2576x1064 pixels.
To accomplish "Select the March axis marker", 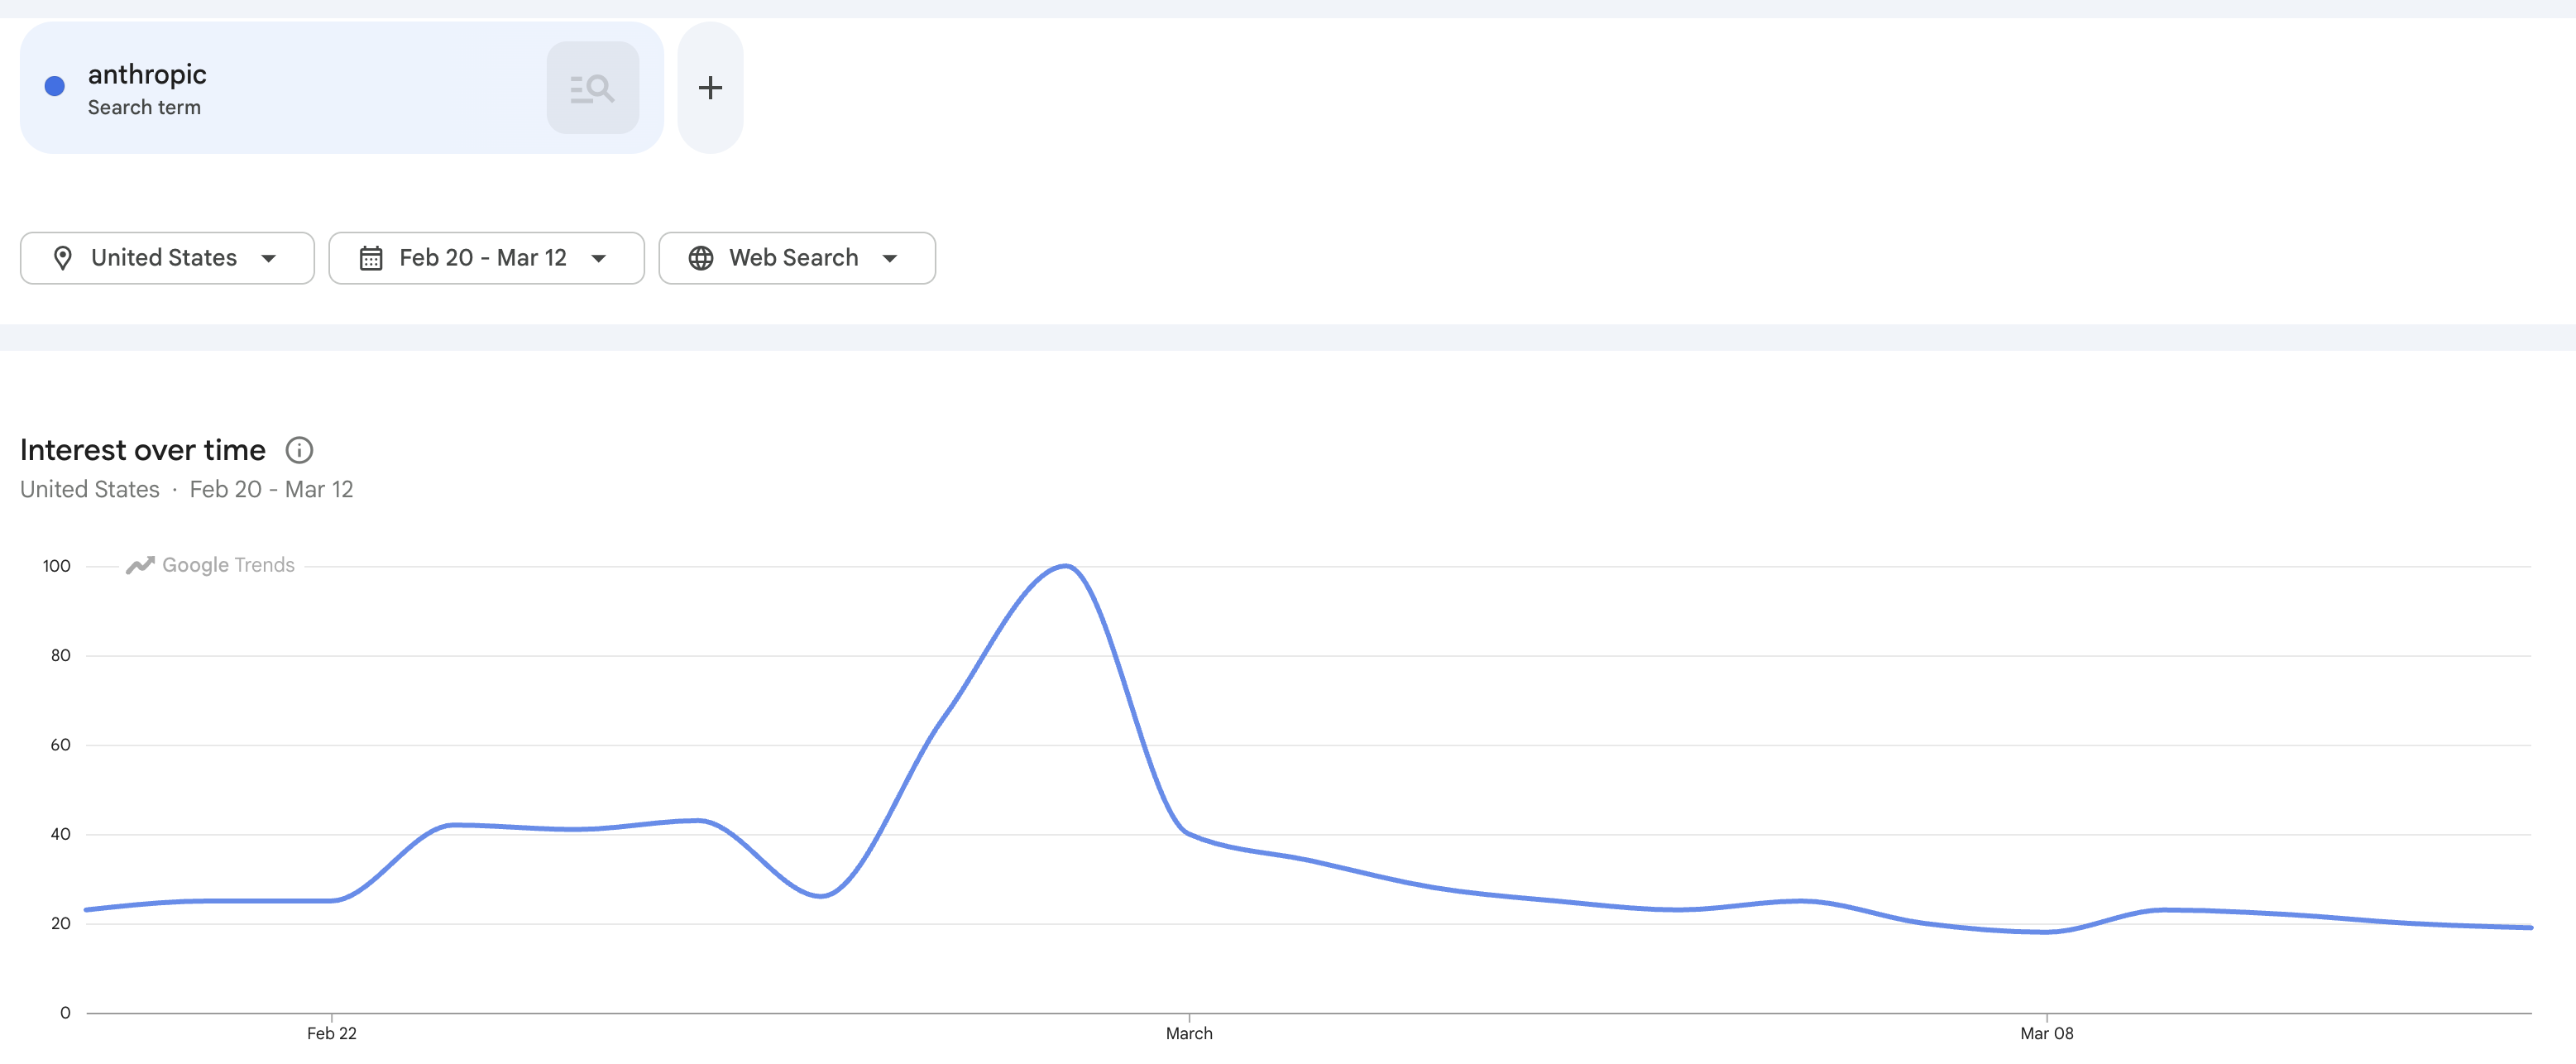I will point(1189,1033).
